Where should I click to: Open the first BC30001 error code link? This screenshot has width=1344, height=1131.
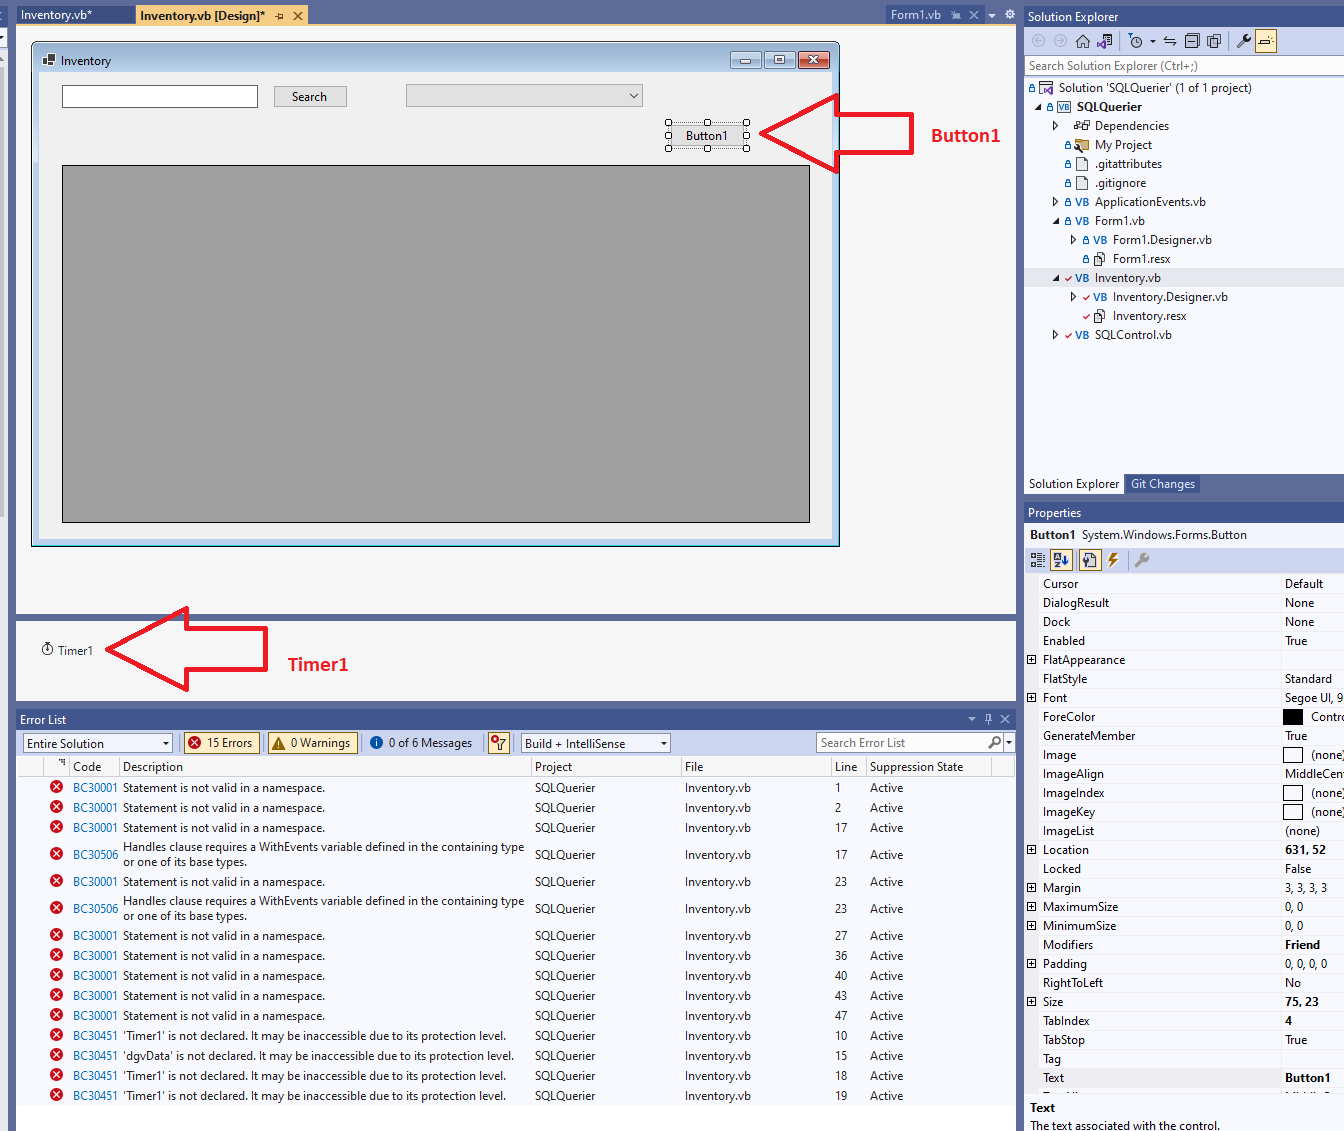[x=95, y=788]
